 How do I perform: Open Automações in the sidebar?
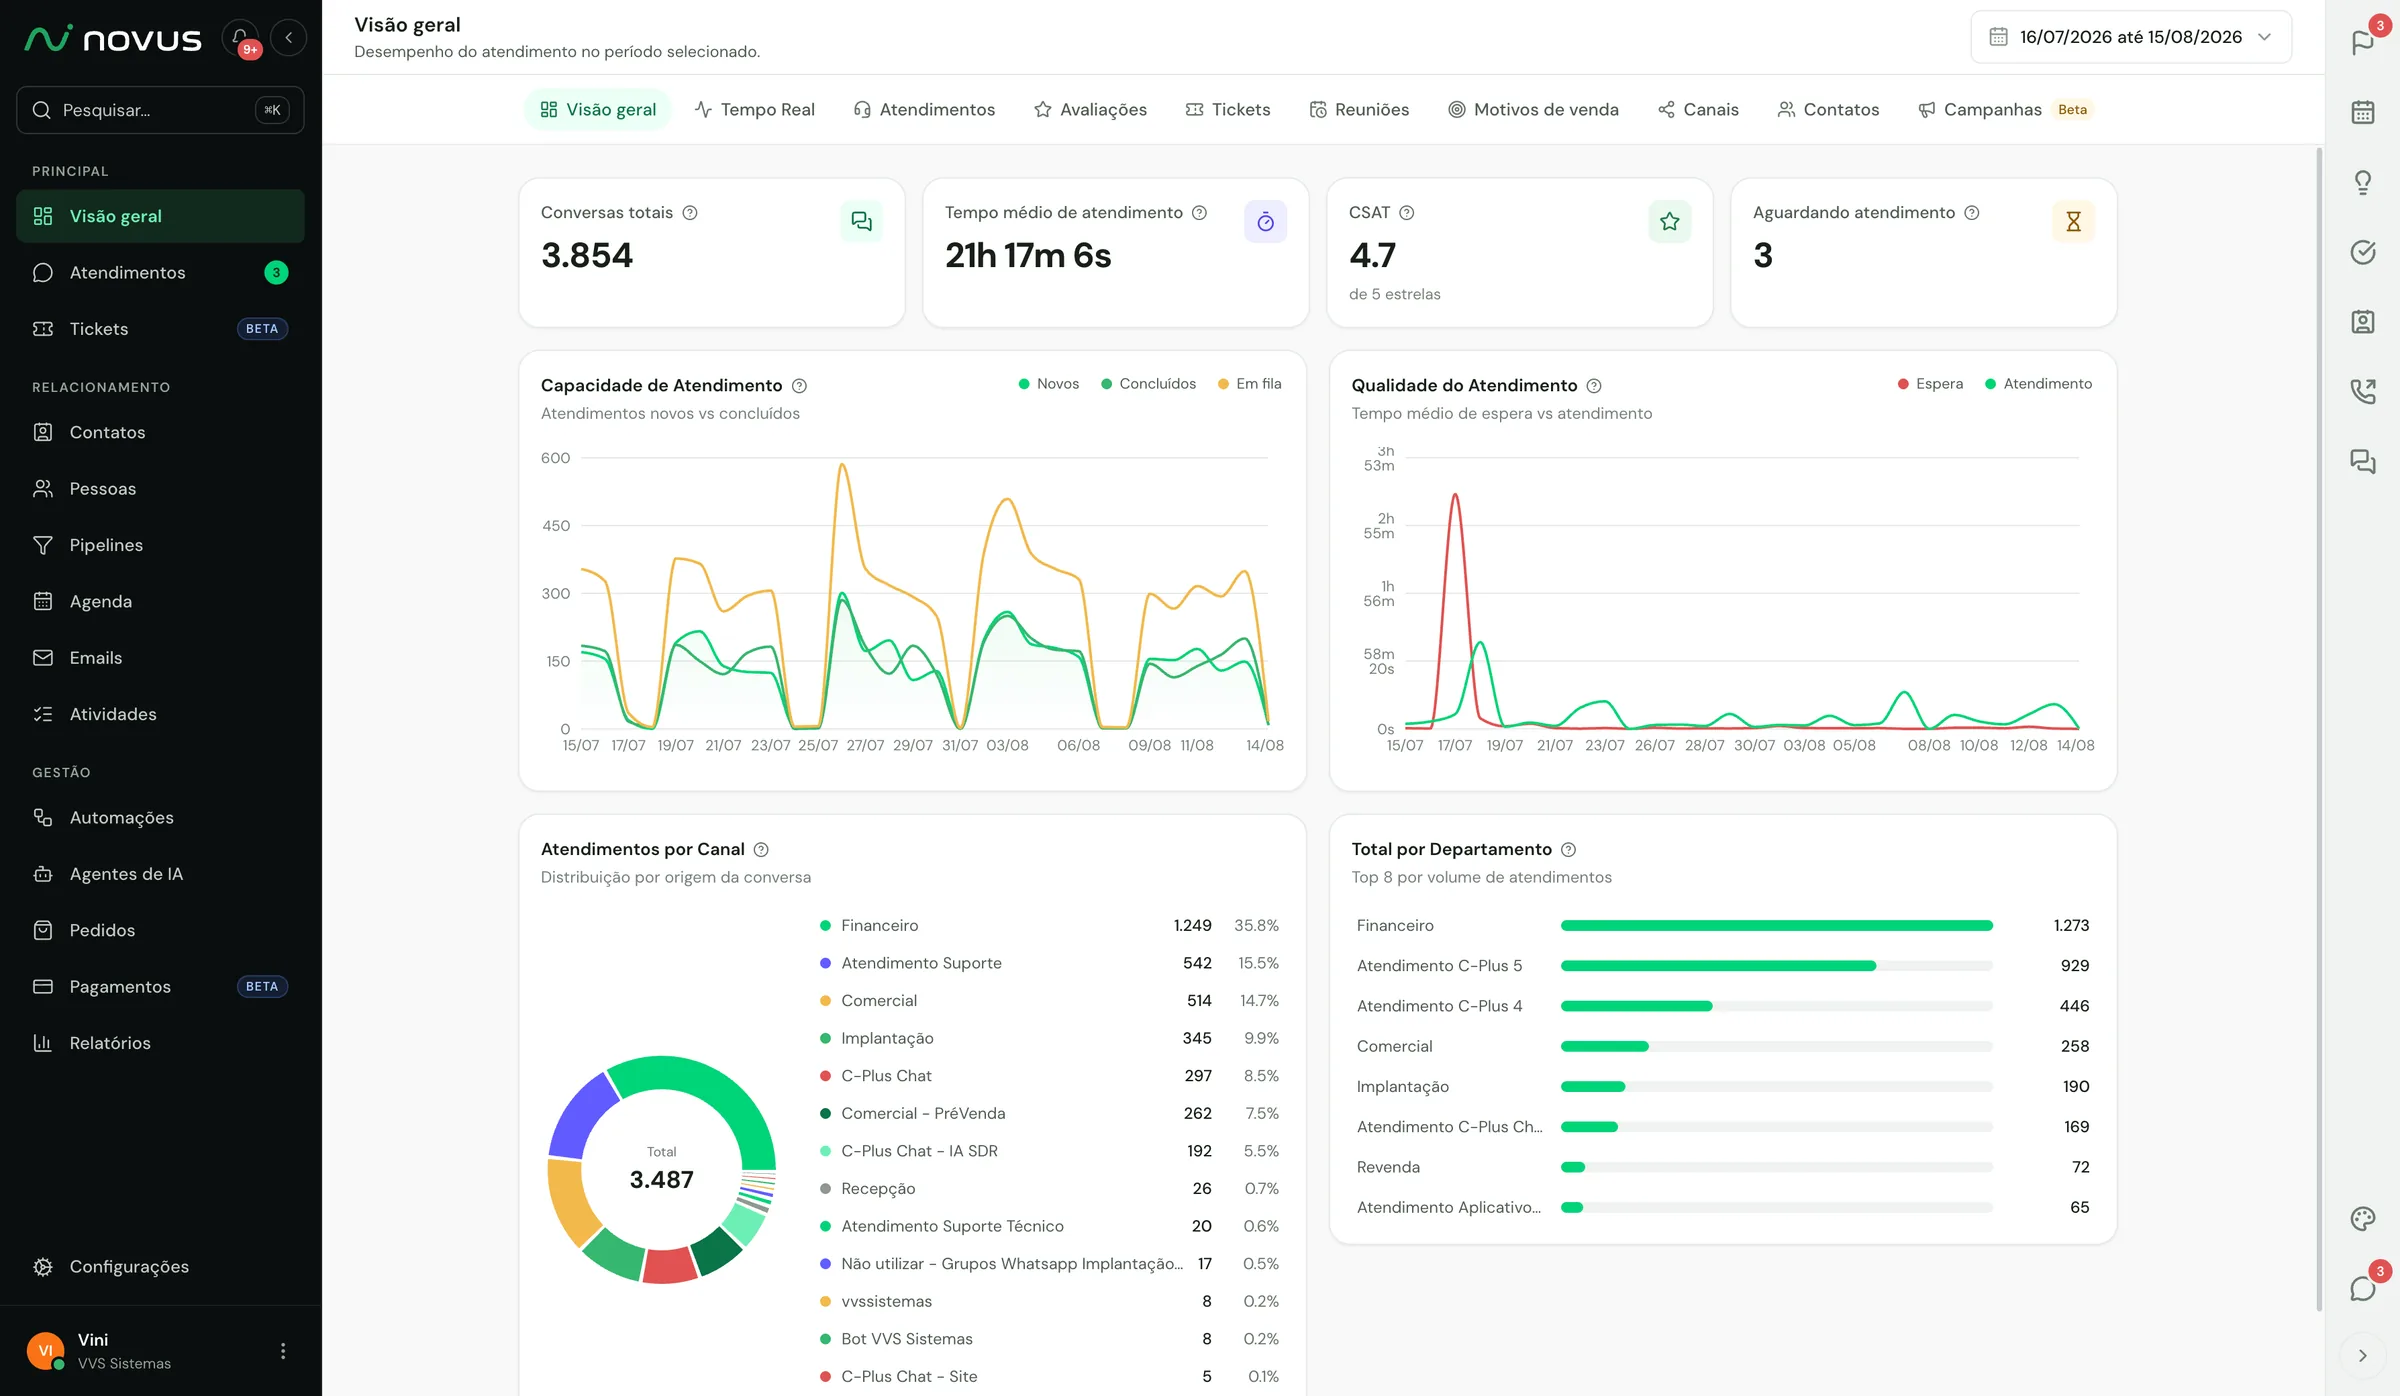point(160,818)
